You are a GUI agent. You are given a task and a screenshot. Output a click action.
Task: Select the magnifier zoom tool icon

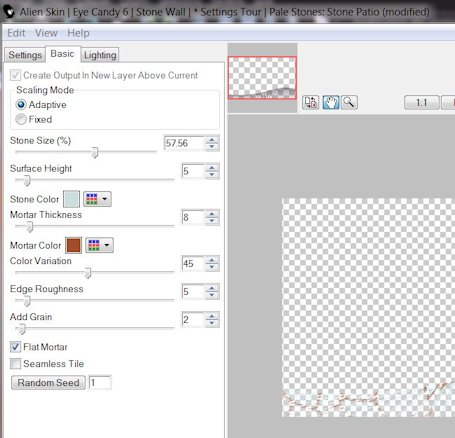(x=349, y=102)
